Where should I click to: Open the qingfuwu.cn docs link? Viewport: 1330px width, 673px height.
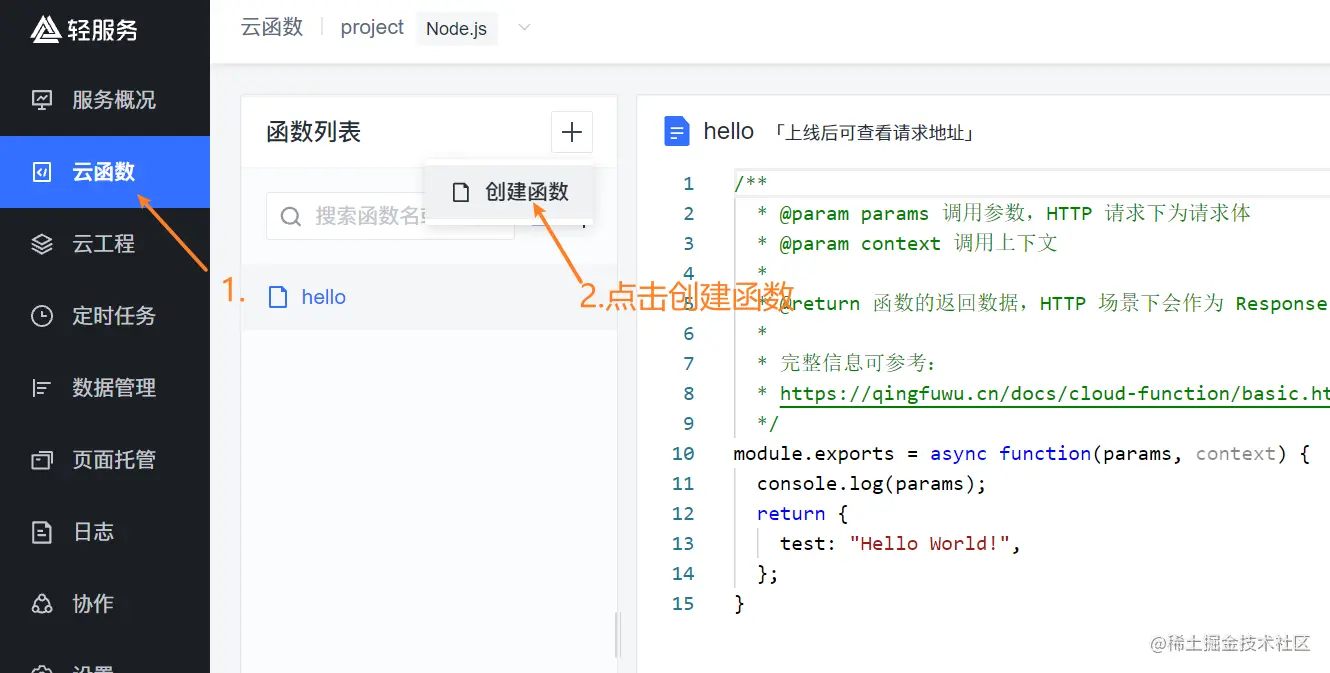tap(1054, 393)
